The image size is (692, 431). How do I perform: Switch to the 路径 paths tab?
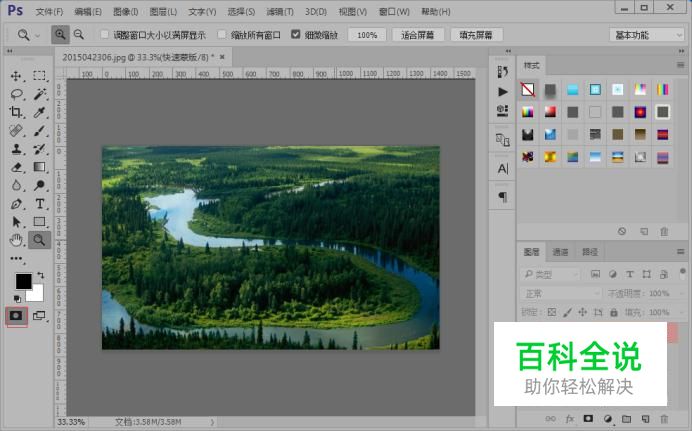590,252
